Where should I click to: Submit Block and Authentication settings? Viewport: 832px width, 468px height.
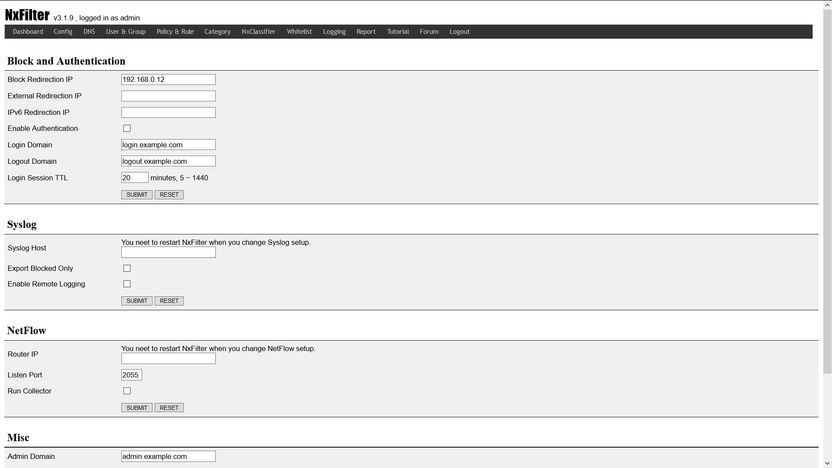[x=137, y=195]
